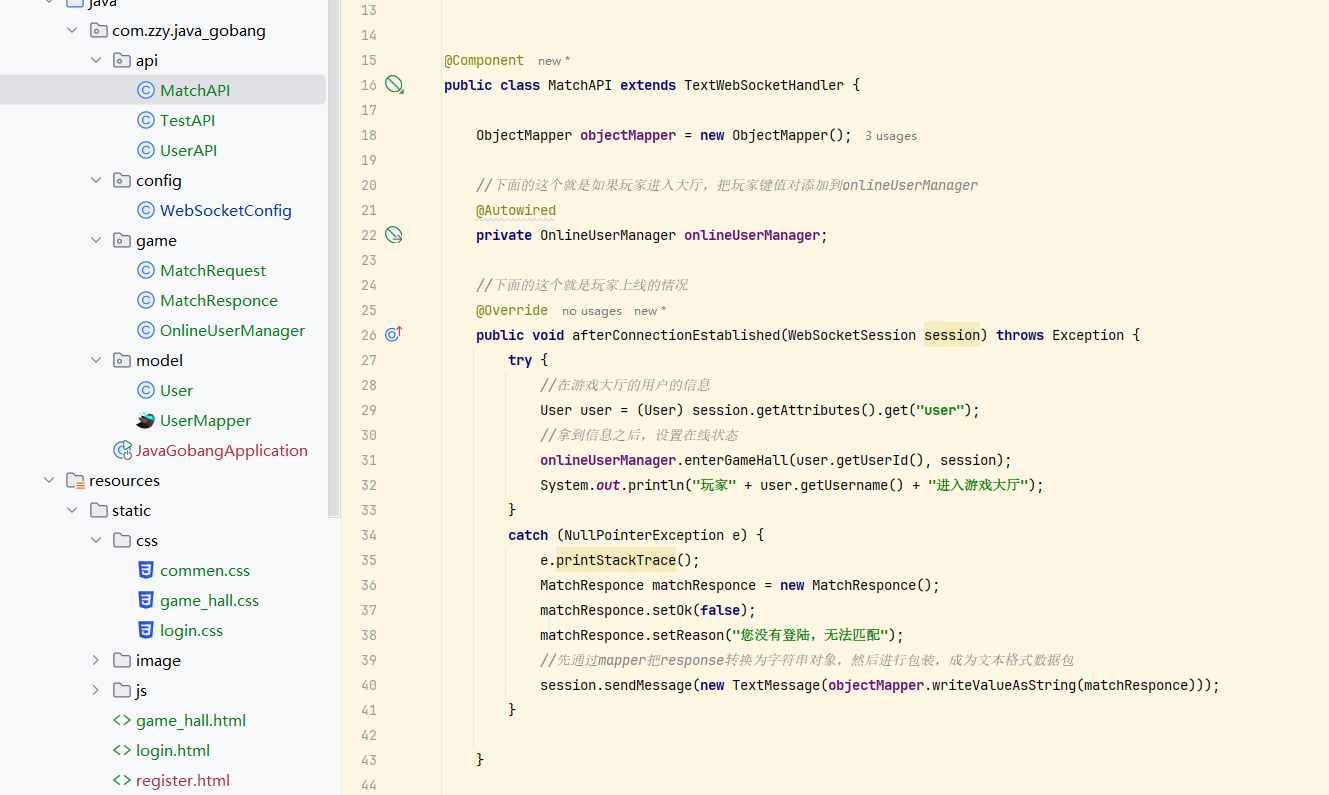
Task: Click the login.css file icon
Action: (x=145, y=630)
